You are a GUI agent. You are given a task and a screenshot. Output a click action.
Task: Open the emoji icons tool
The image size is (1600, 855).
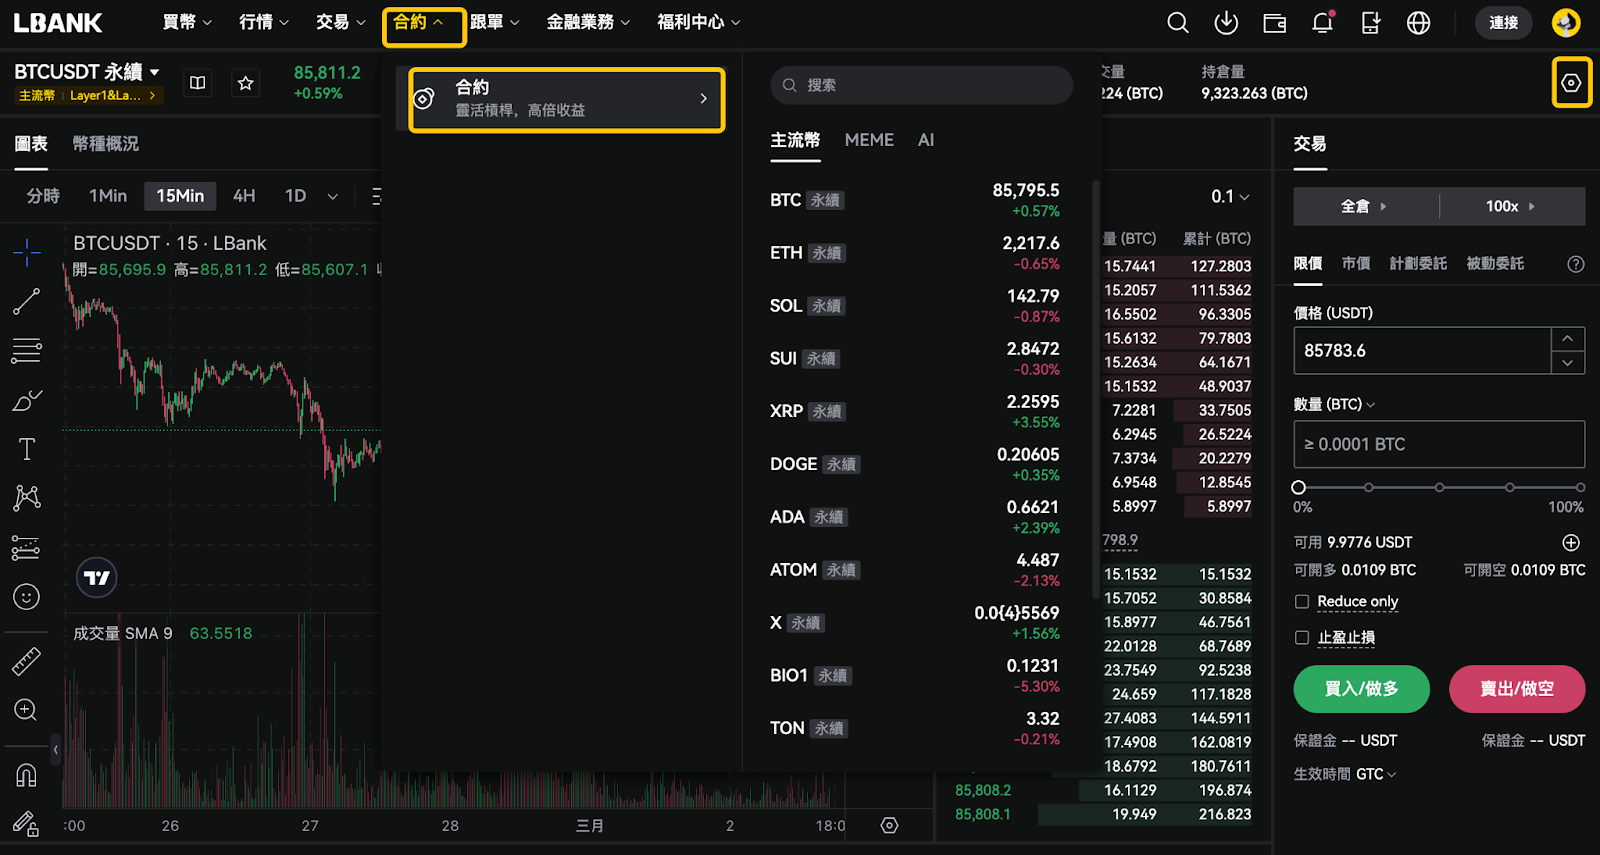coord(27,597)
